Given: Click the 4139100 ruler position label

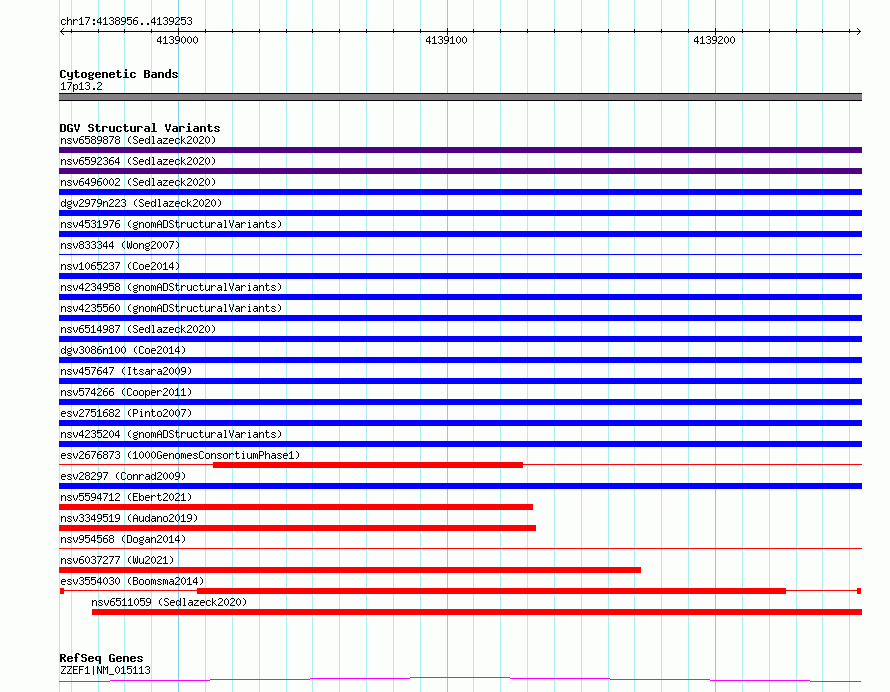Looking at the screenshot, I should 446,40.
